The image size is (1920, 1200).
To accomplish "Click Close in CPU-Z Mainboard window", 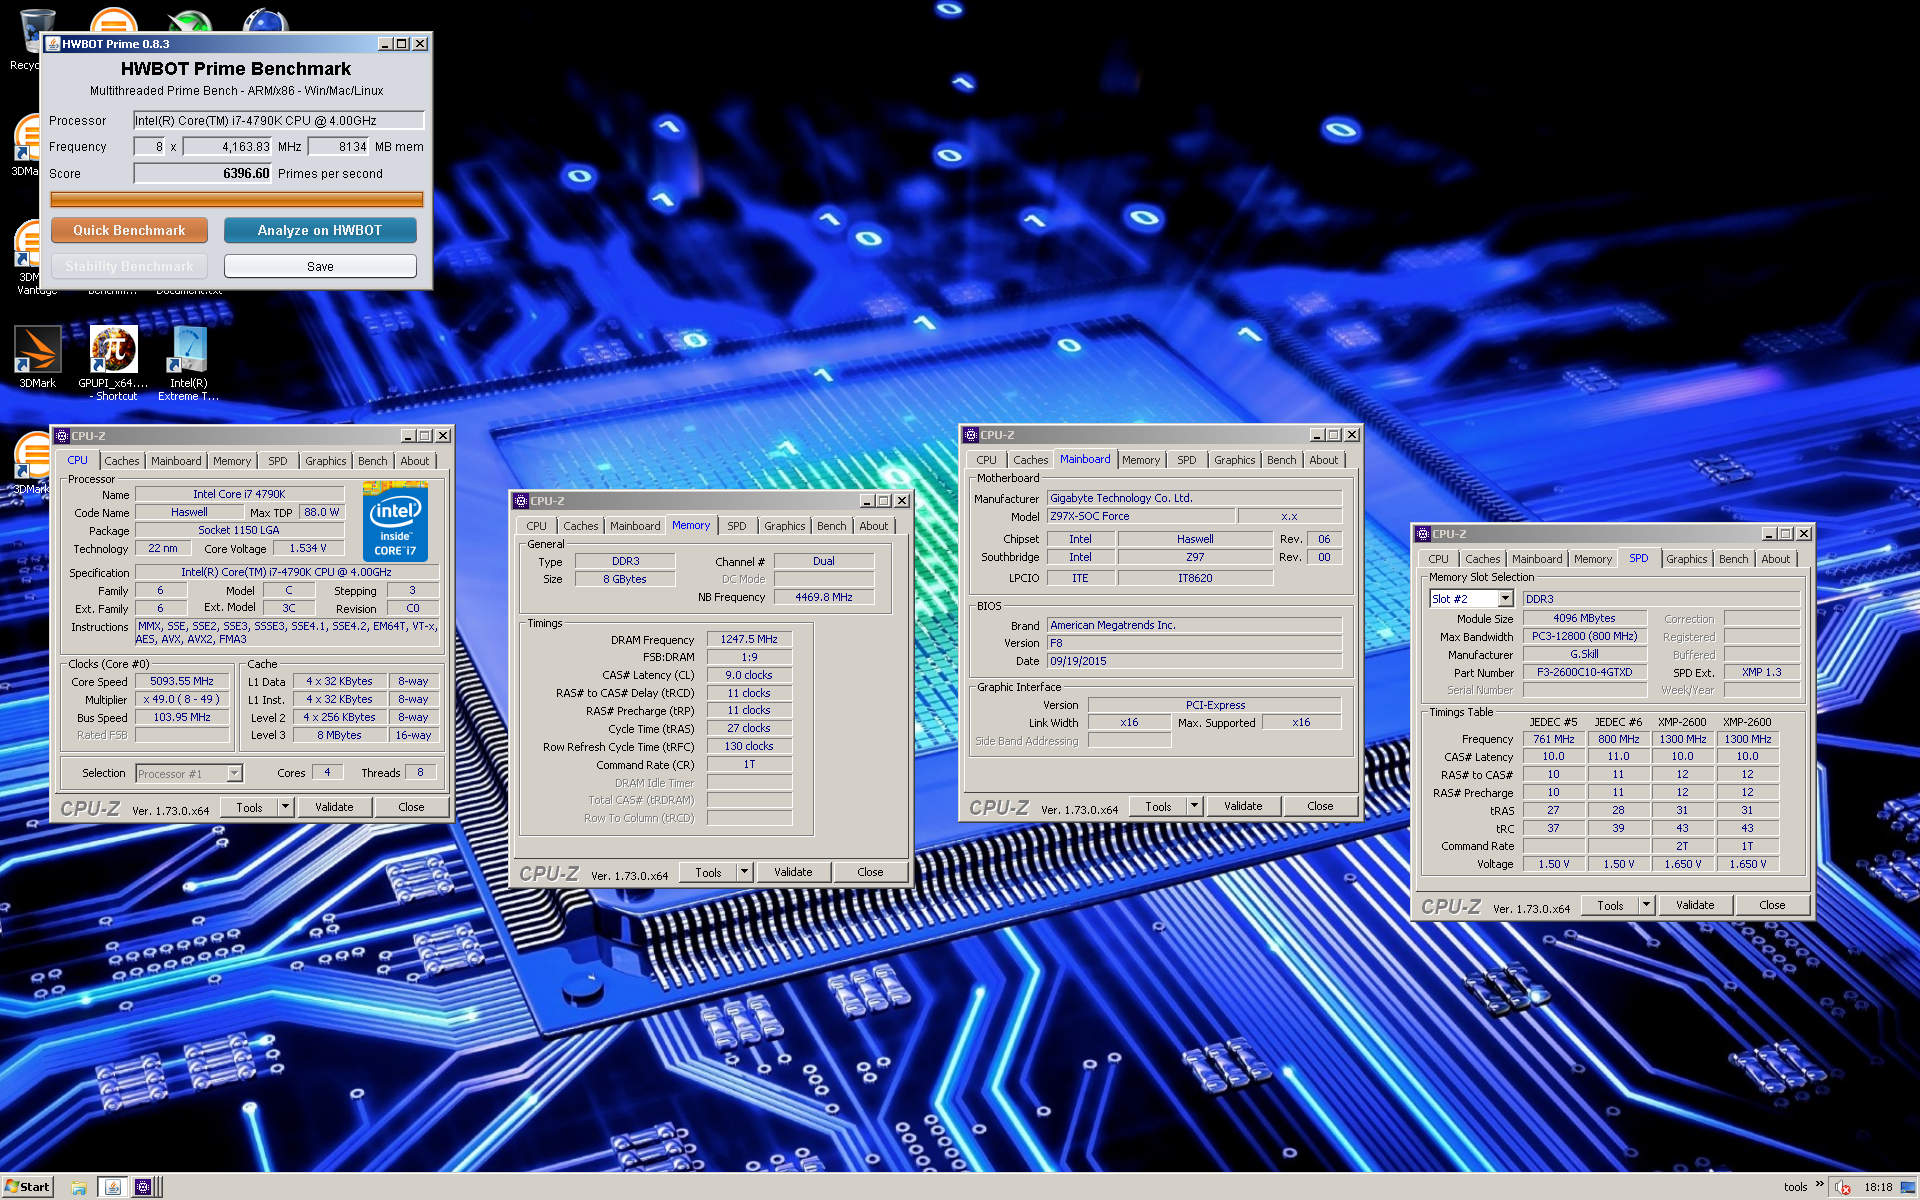I will [x=1320, y=806].
